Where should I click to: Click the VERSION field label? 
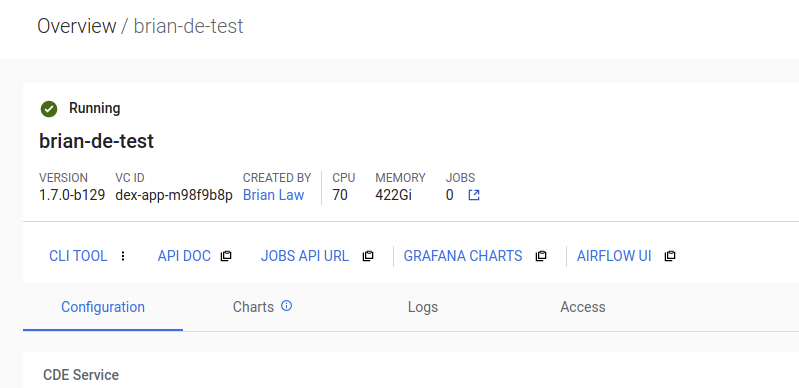click(x=63, y=178)
